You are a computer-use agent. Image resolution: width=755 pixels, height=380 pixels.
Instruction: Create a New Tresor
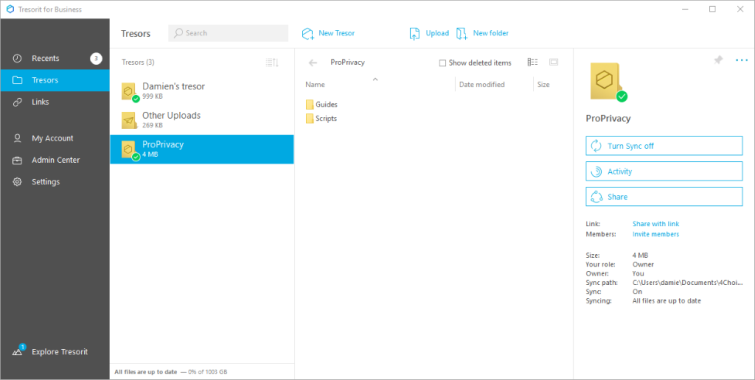point(328,33)
